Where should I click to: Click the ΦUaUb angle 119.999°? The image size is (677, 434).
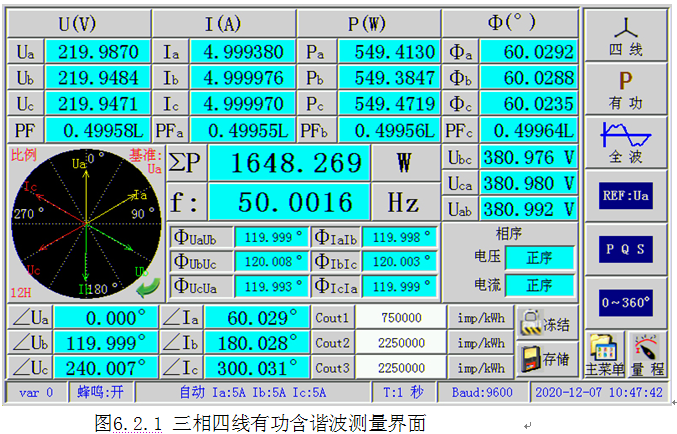point(272,237)
